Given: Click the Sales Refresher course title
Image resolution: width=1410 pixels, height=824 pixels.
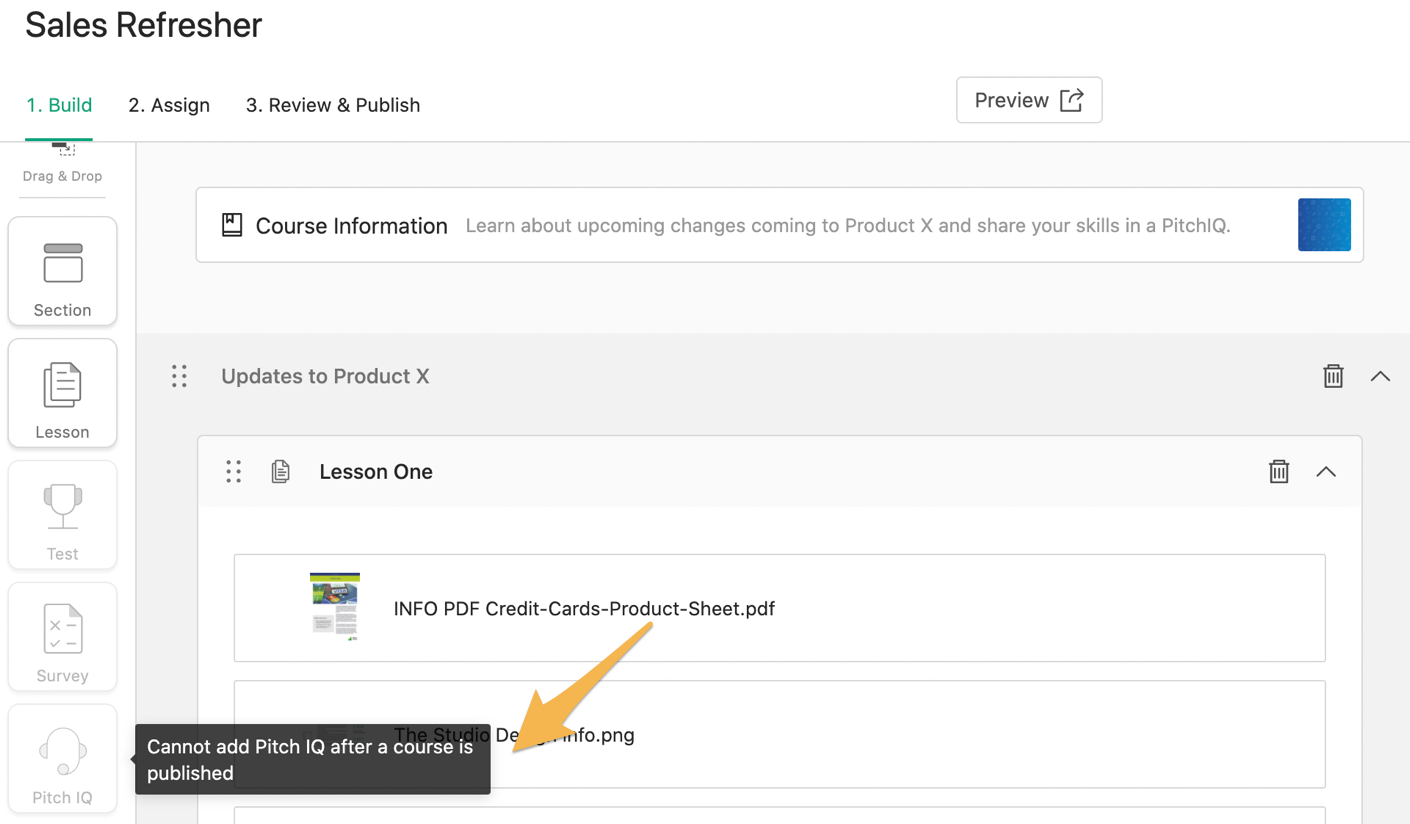Looking at the screenshot, I should pyautogui.click(x=144, y=25).
